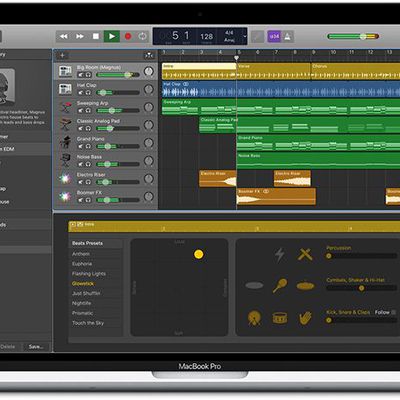Click the Rewind transport button
This screenshot has height=400, width=400.
(64, 36)
